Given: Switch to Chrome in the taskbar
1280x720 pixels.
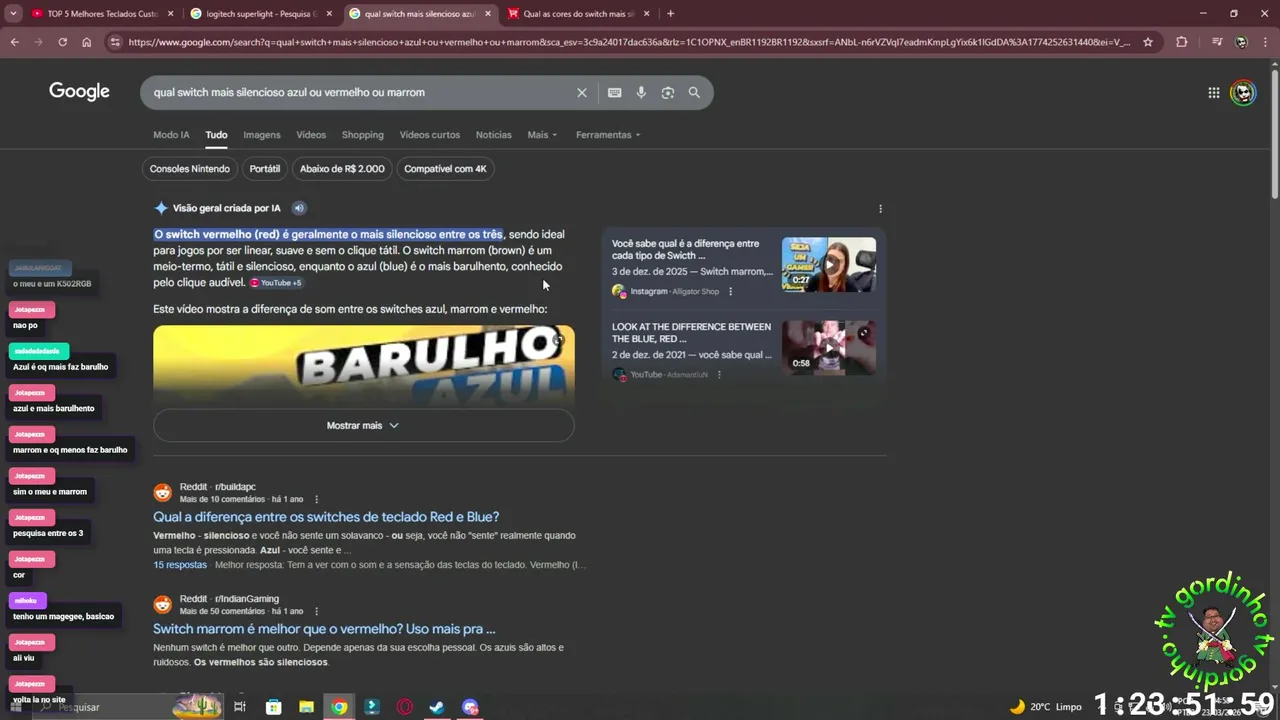Looking at the screenshot, I should [x=339, y=707].
